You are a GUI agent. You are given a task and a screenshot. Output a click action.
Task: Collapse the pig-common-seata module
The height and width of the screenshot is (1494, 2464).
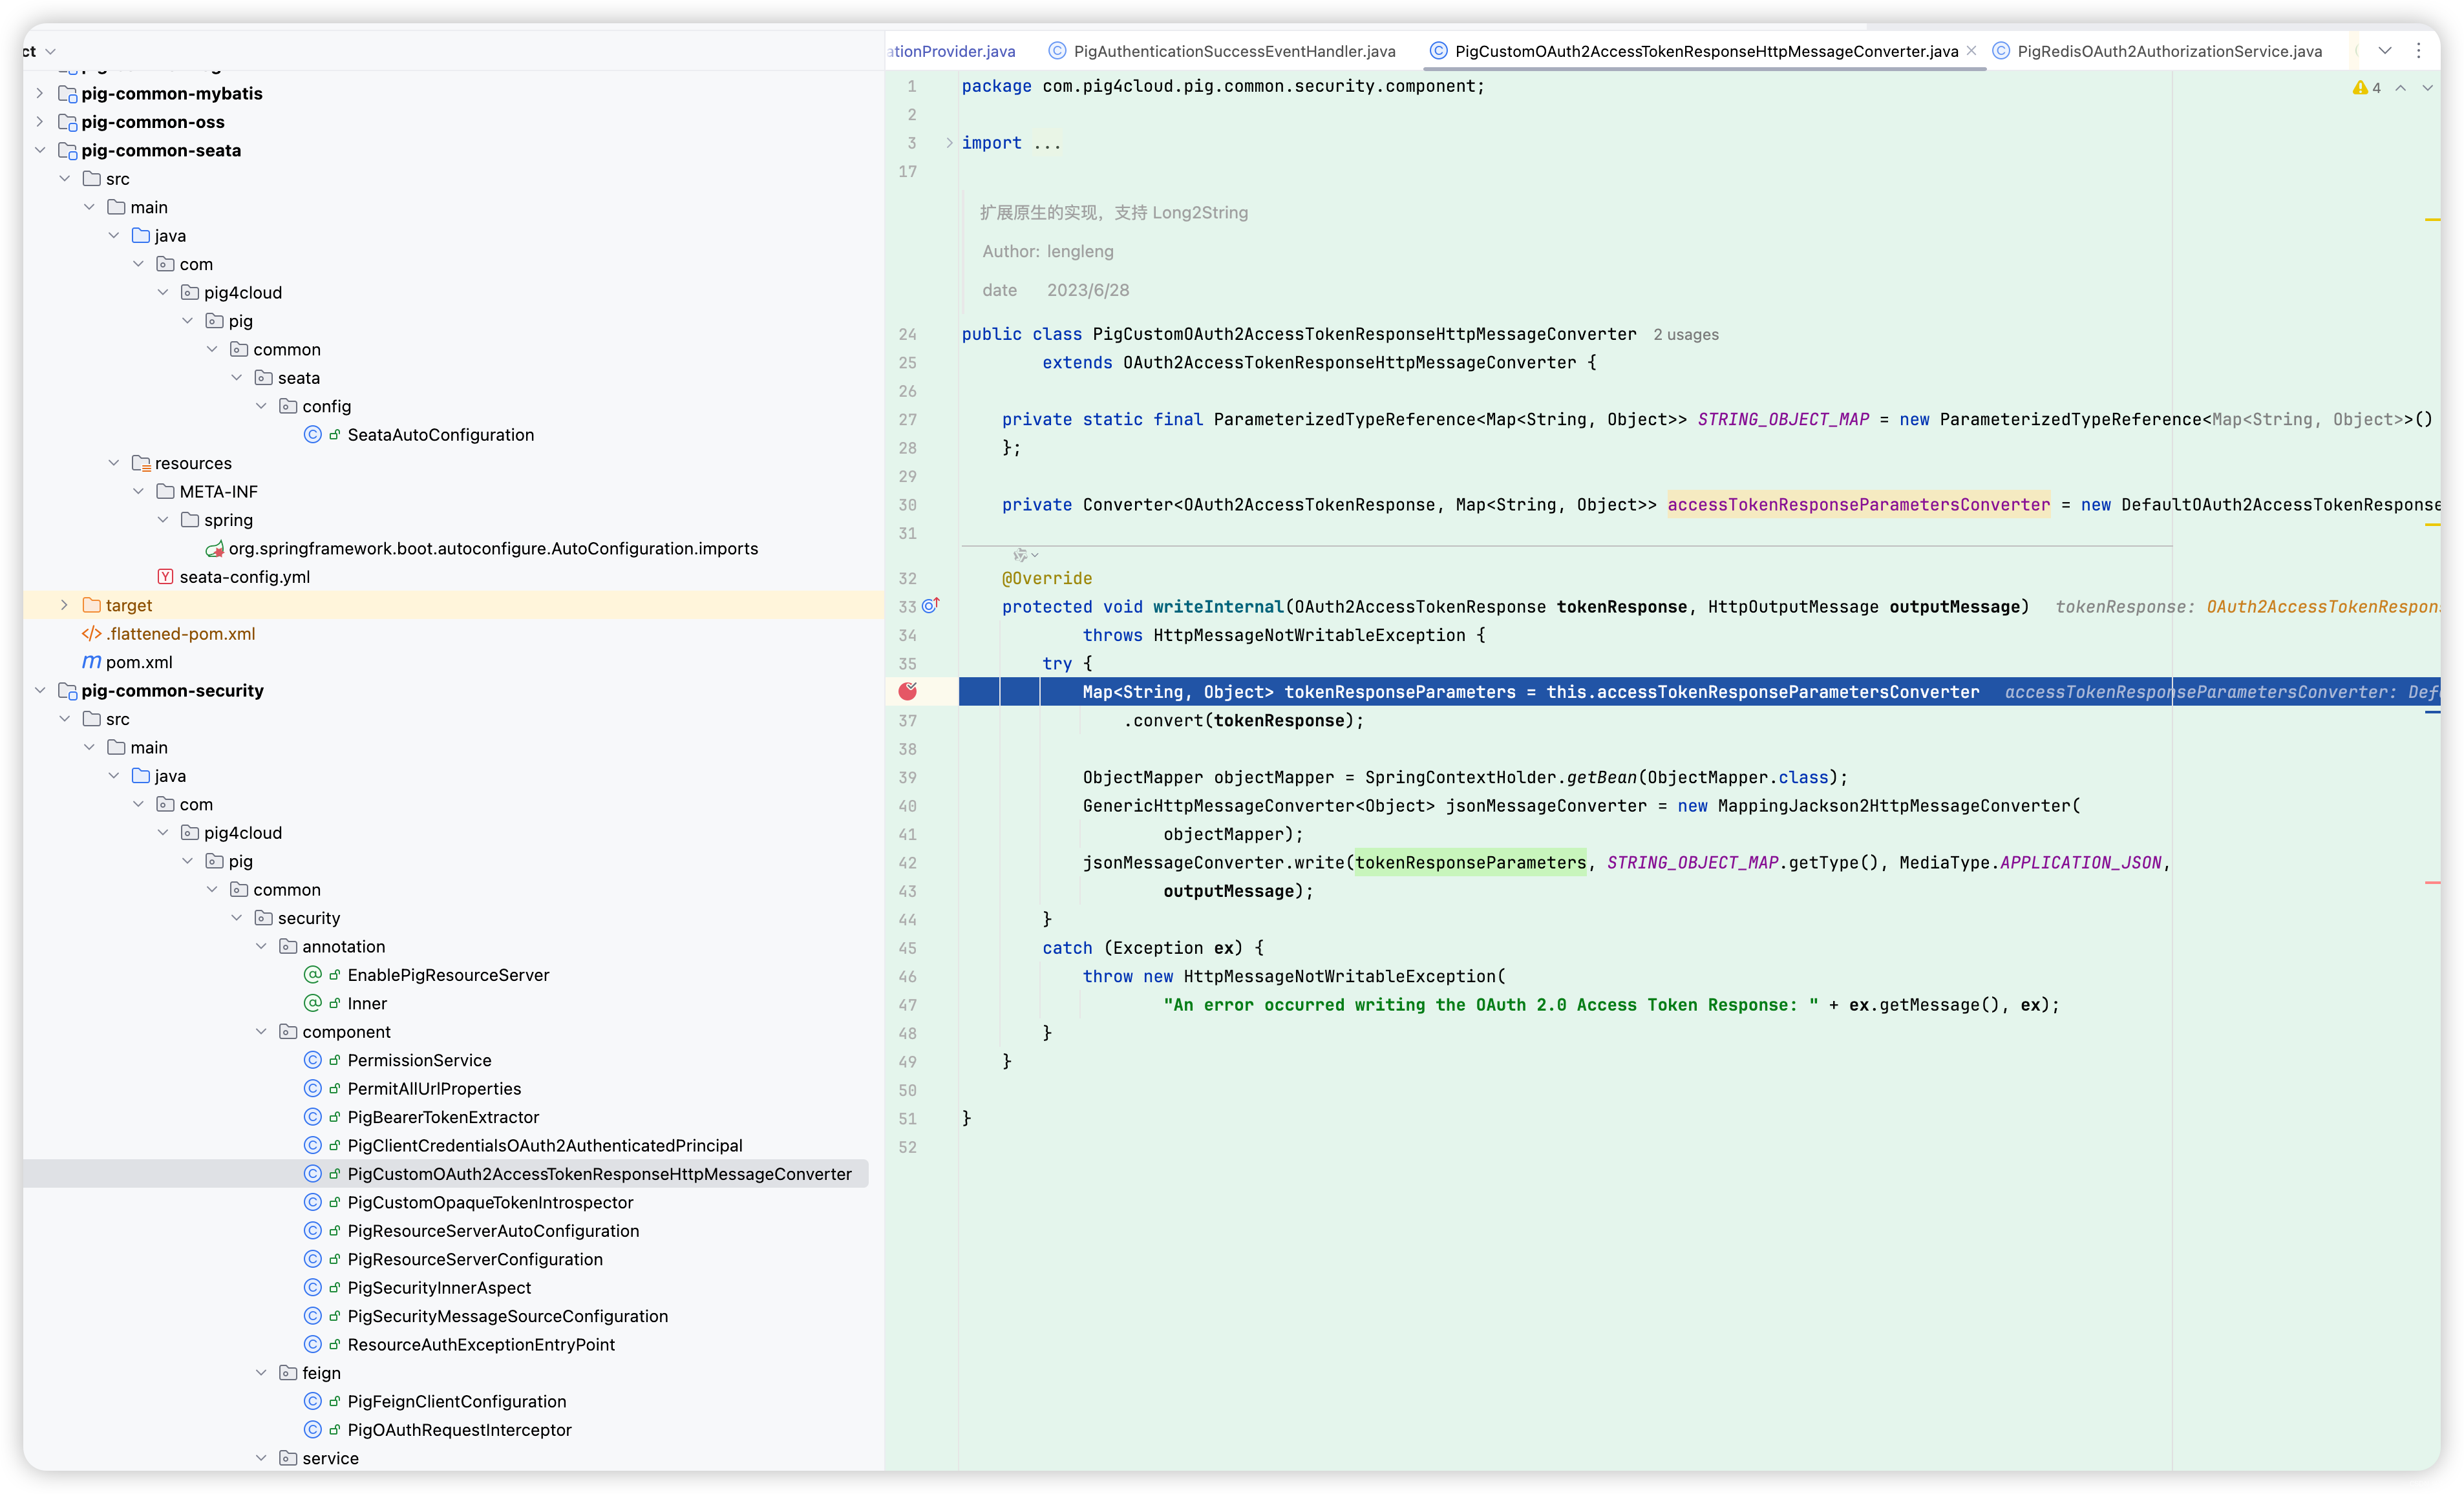tap(40, 150)
